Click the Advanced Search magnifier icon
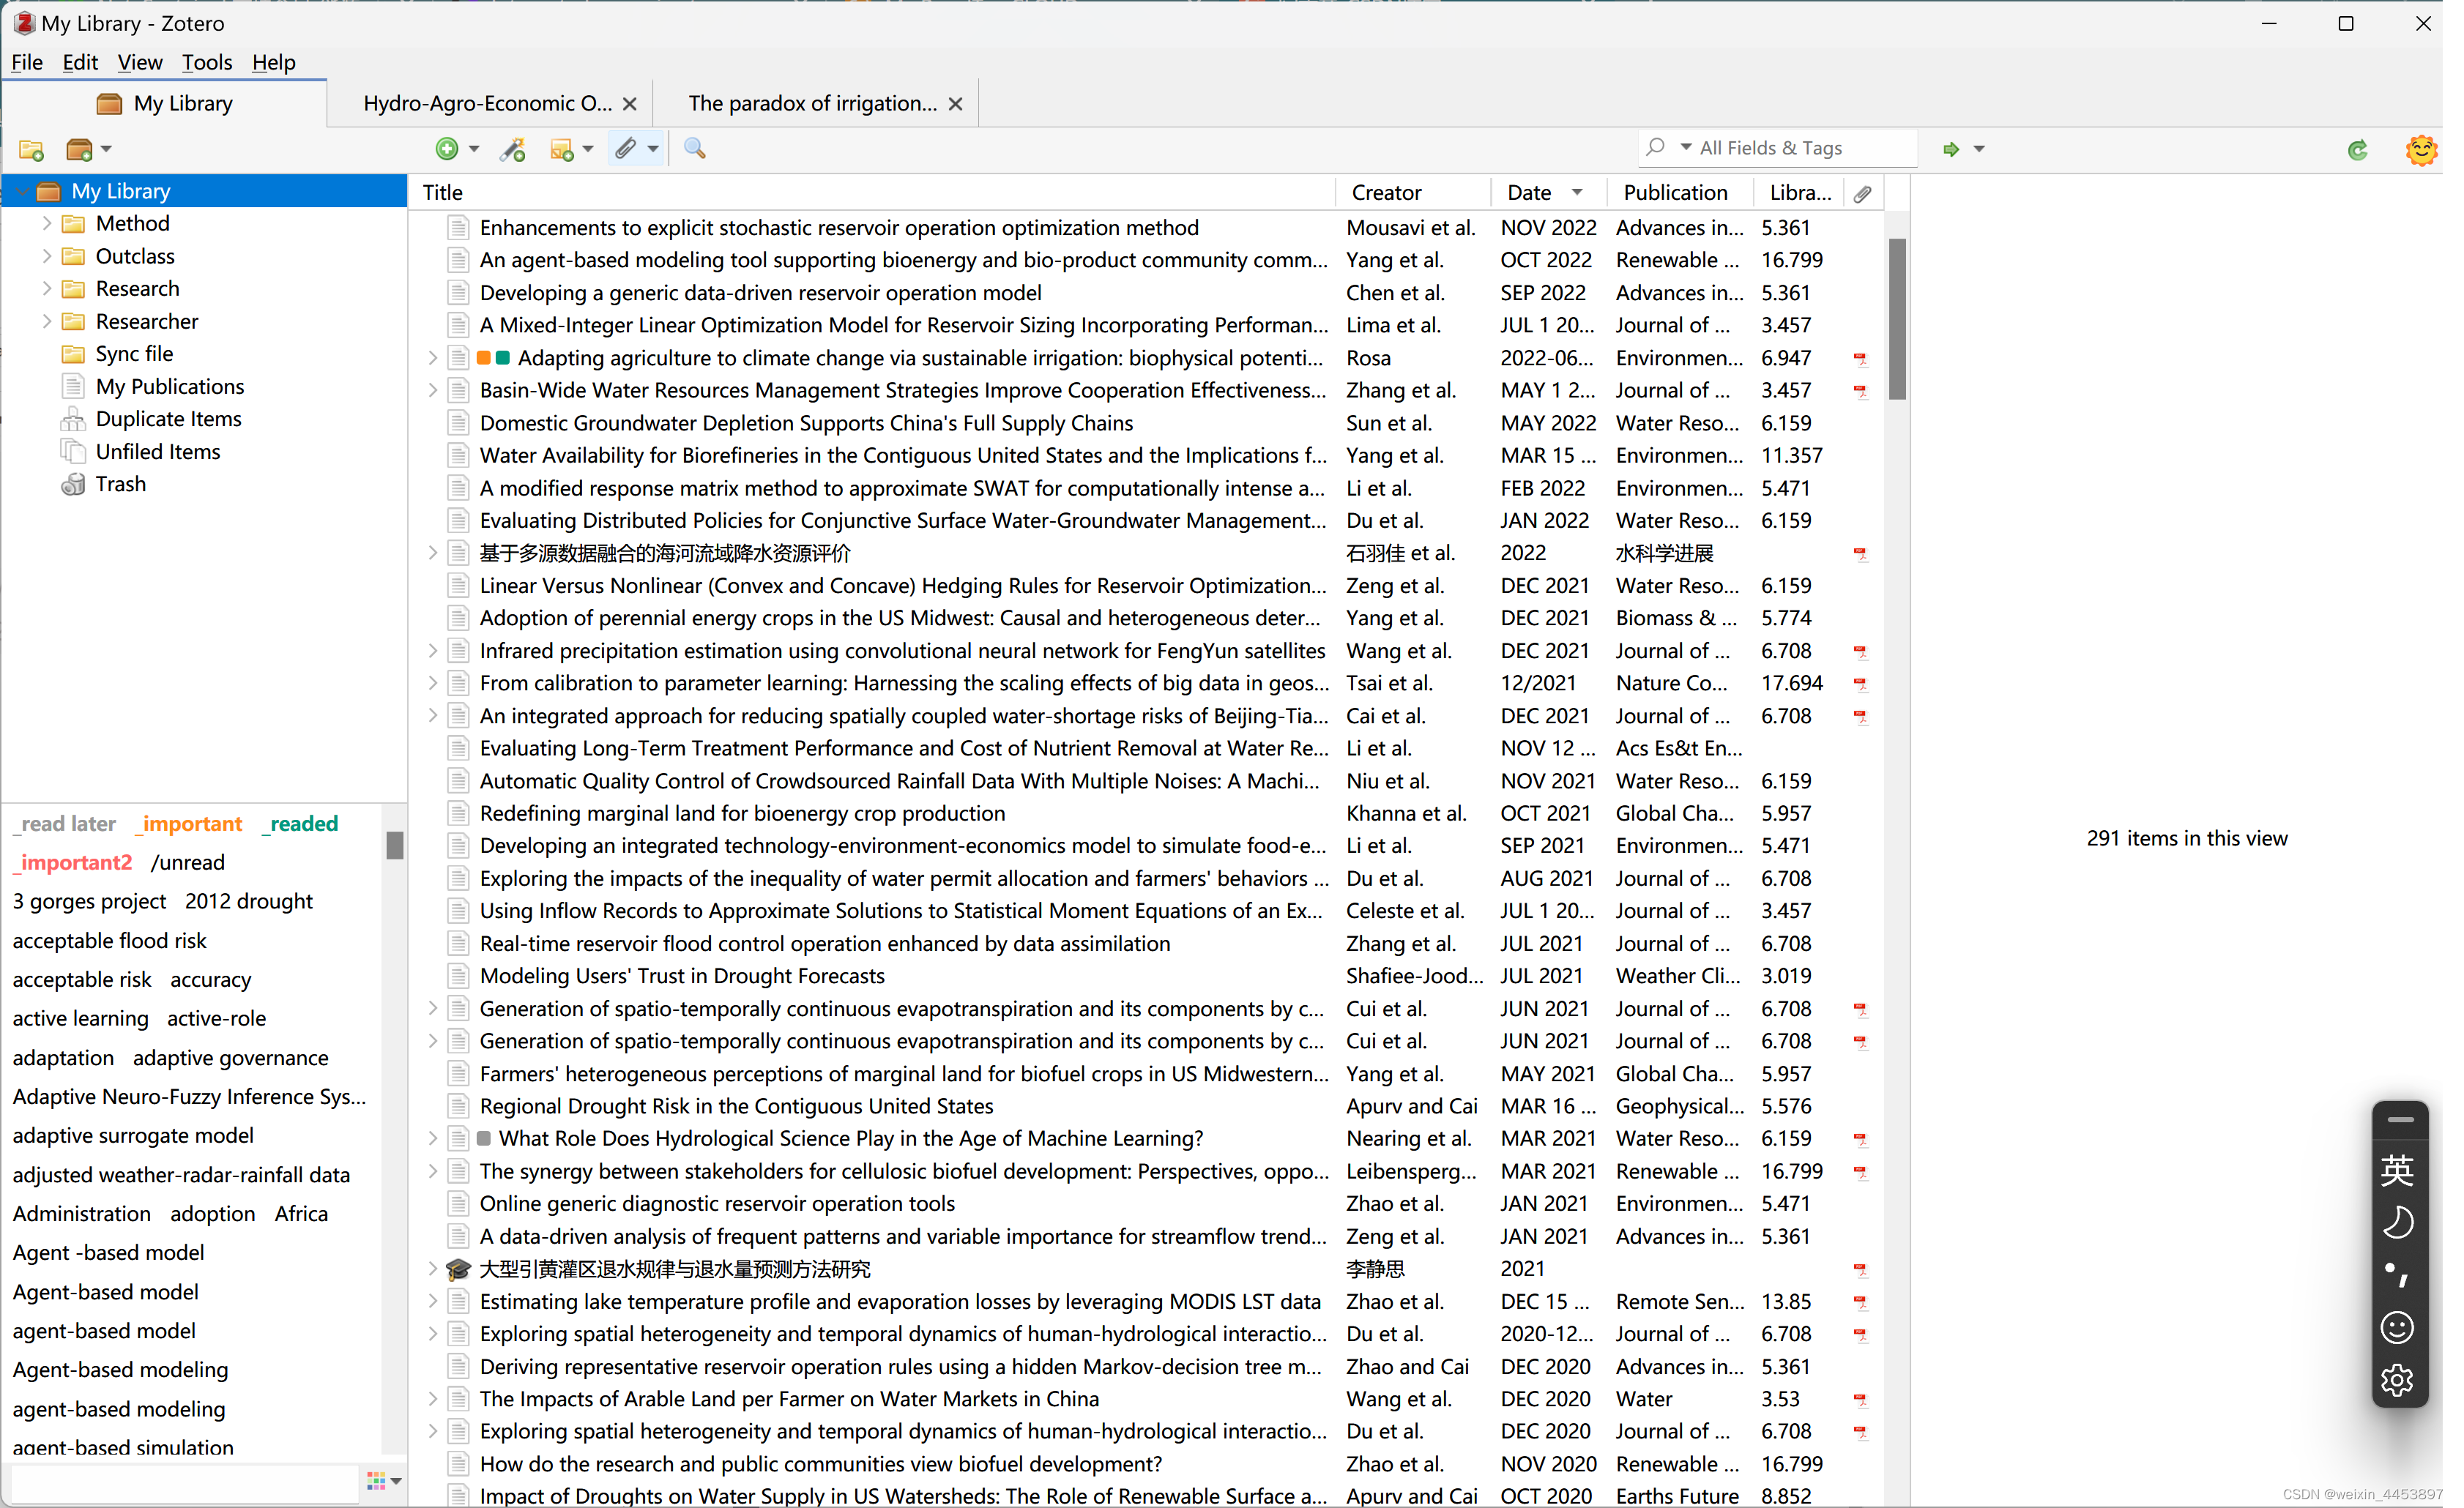Image resolution: width=2464 pixels, height=1508 pixels. coord(694,149)
